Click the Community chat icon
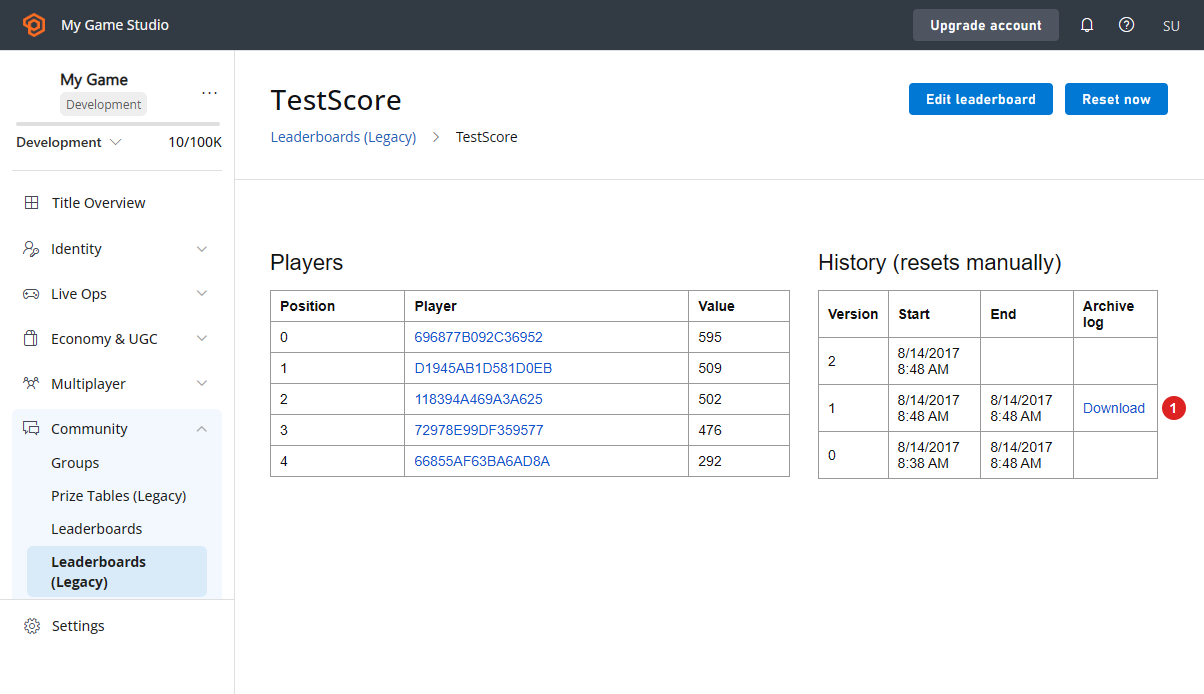This screenshot has width=1204, height=694. point(31,429)
